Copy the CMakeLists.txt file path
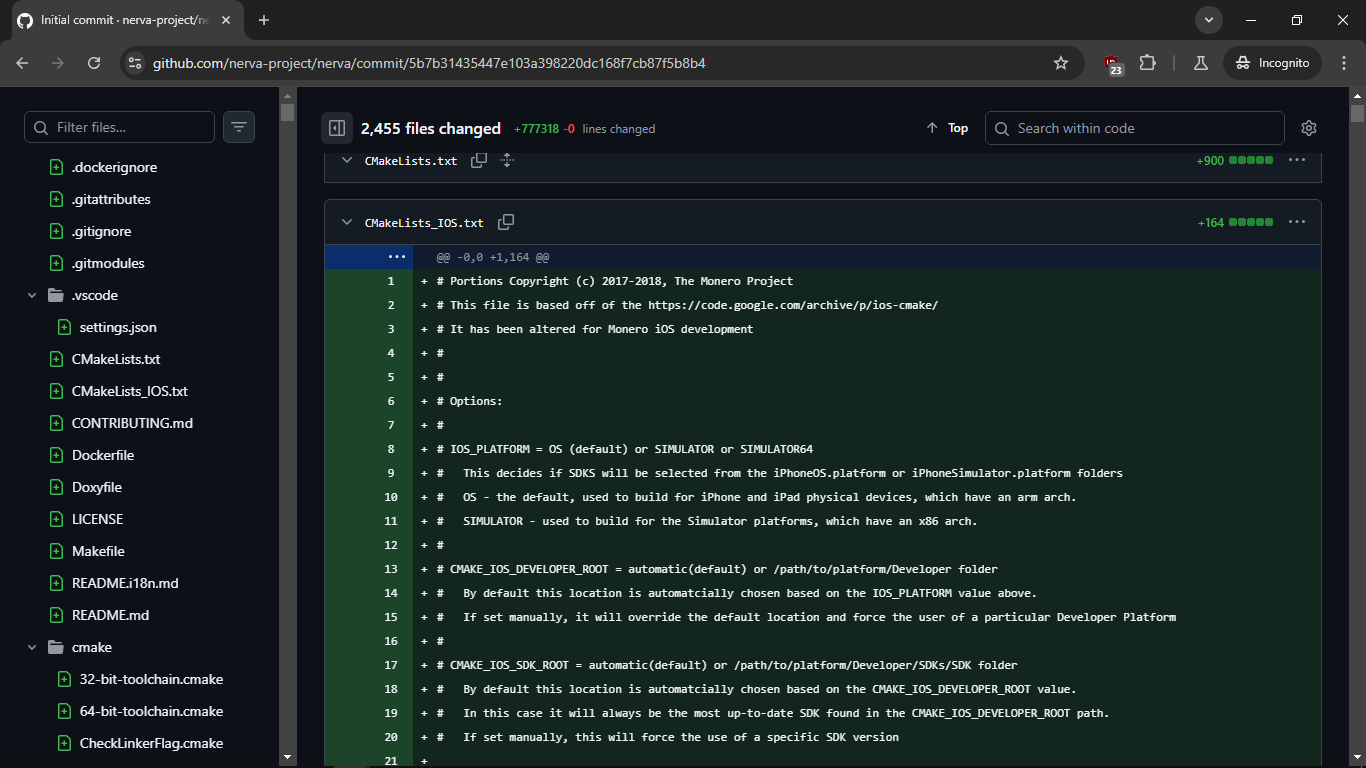The width and height of the screenshot is (1366, 768). 479,160
